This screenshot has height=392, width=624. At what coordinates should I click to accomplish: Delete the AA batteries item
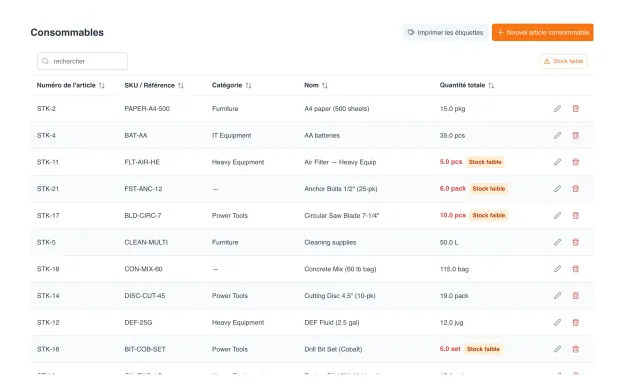click(575, 135)
